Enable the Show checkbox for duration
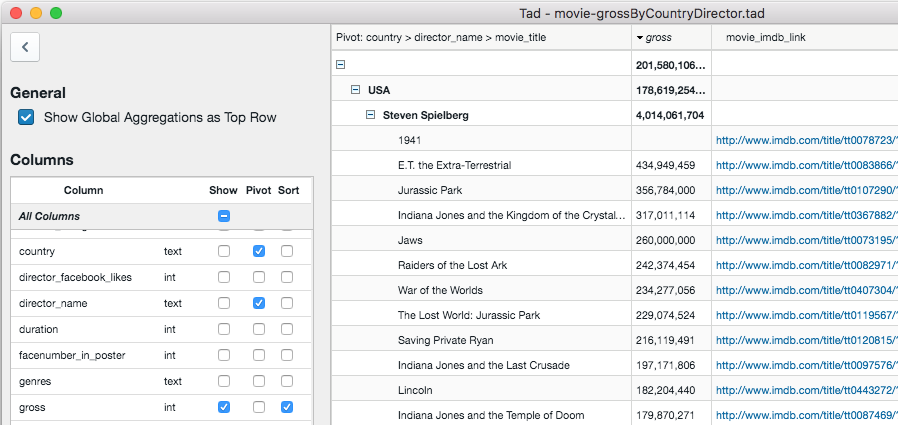 (x=224, y=329)
